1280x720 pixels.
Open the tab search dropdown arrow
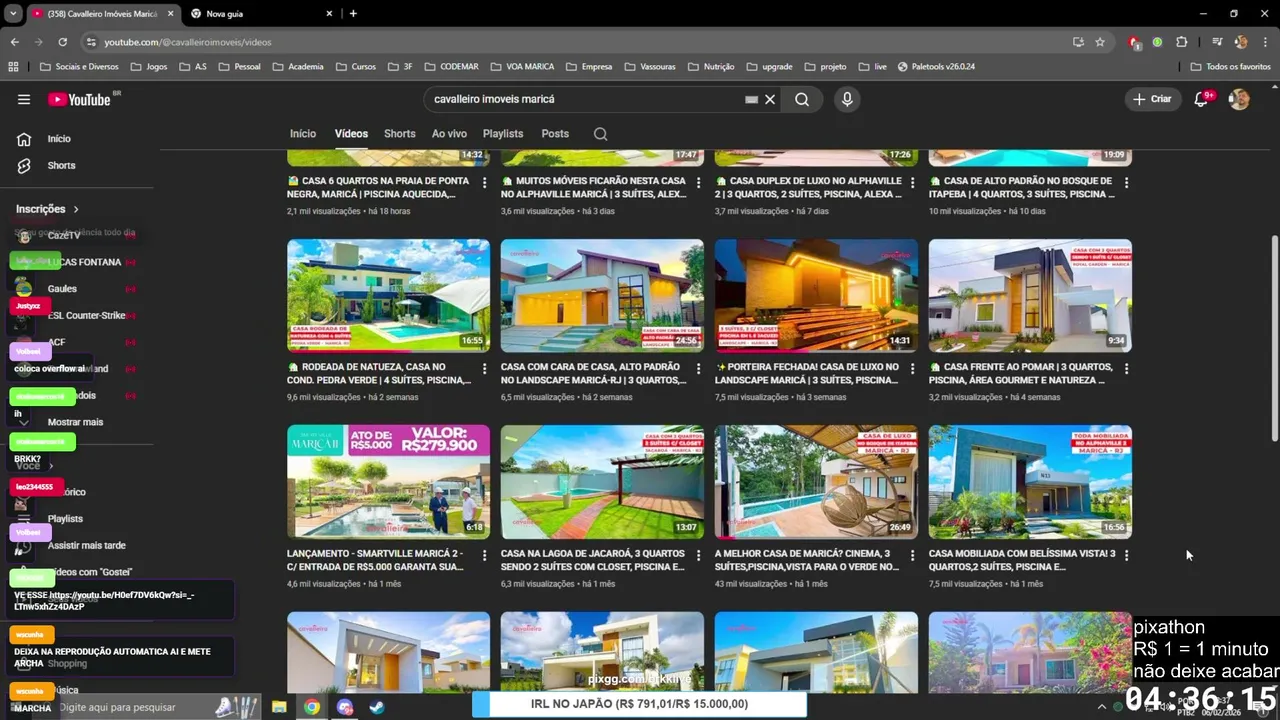(12, 14)
